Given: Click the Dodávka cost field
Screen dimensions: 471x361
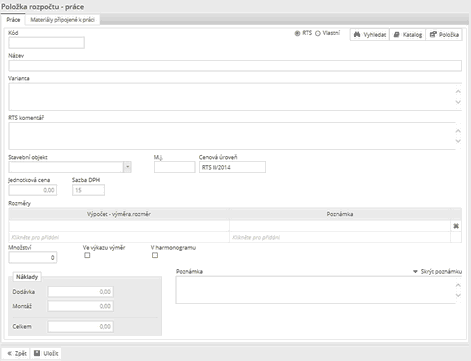Looking at the screenshot, I should pos(80,292).
